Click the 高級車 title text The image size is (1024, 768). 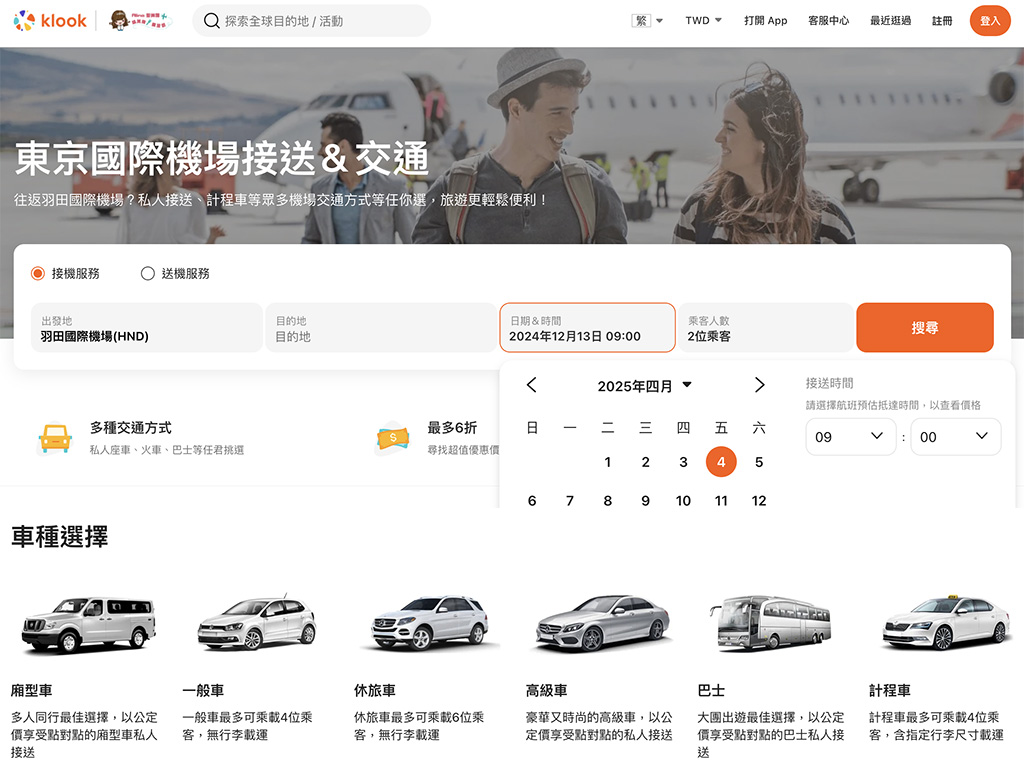547,690
